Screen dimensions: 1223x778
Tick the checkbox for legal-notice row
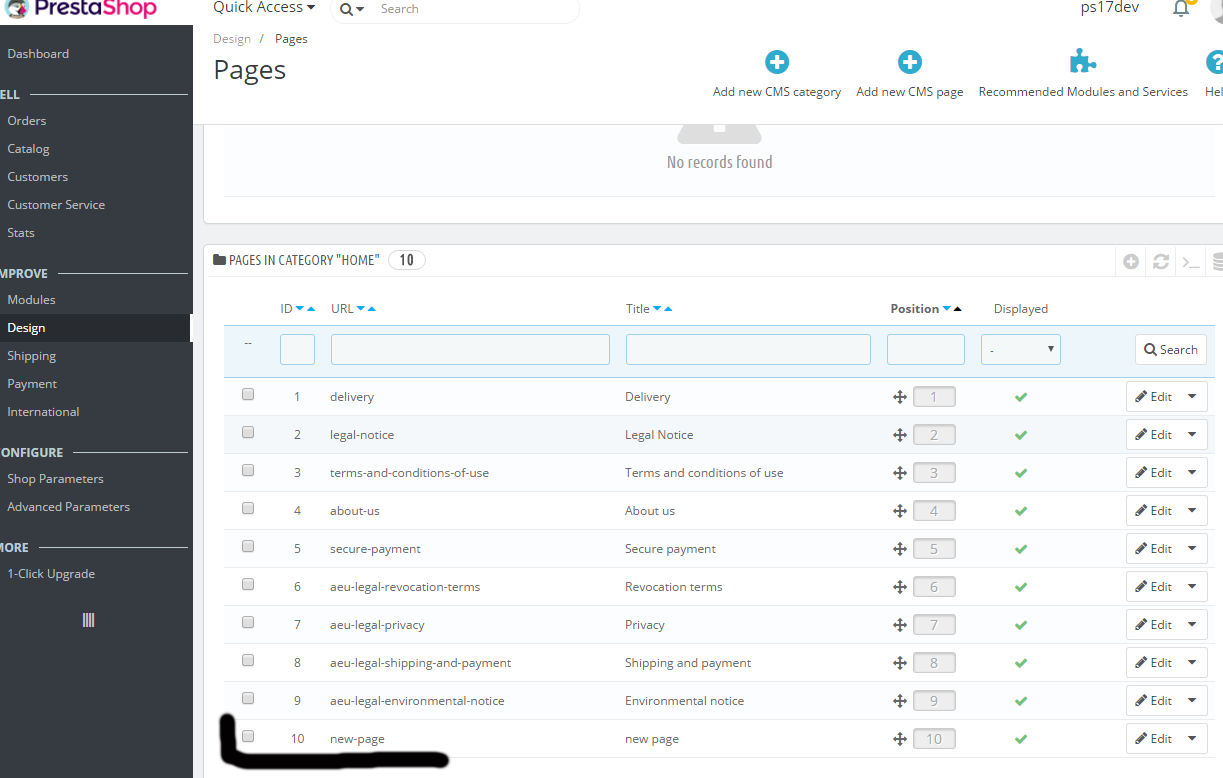click(x=248, y=432)
